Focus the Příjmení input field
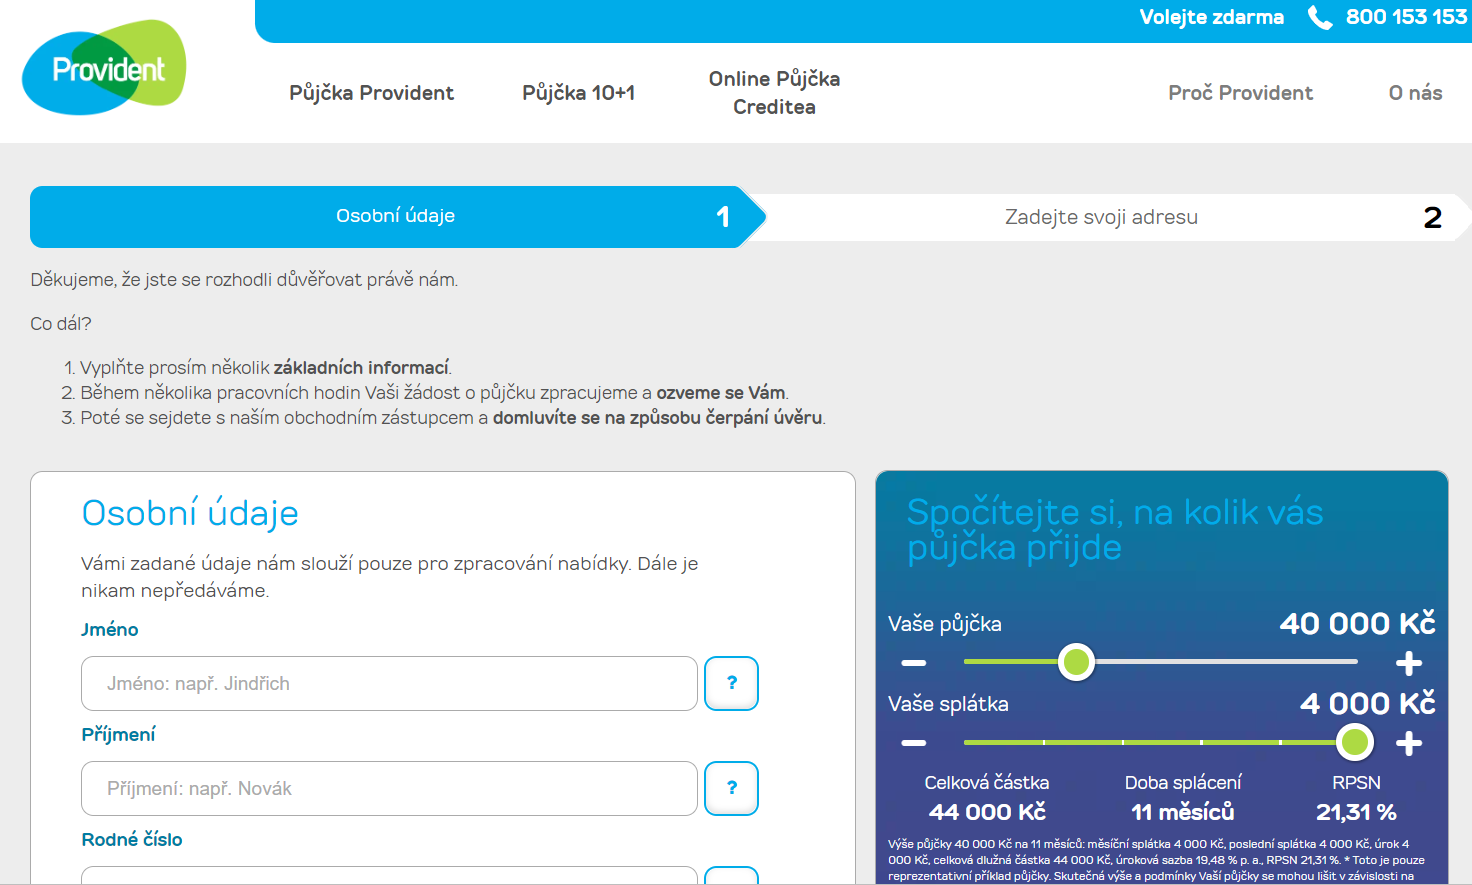This screenshot has height=885, width=1472. pos(389,788)
